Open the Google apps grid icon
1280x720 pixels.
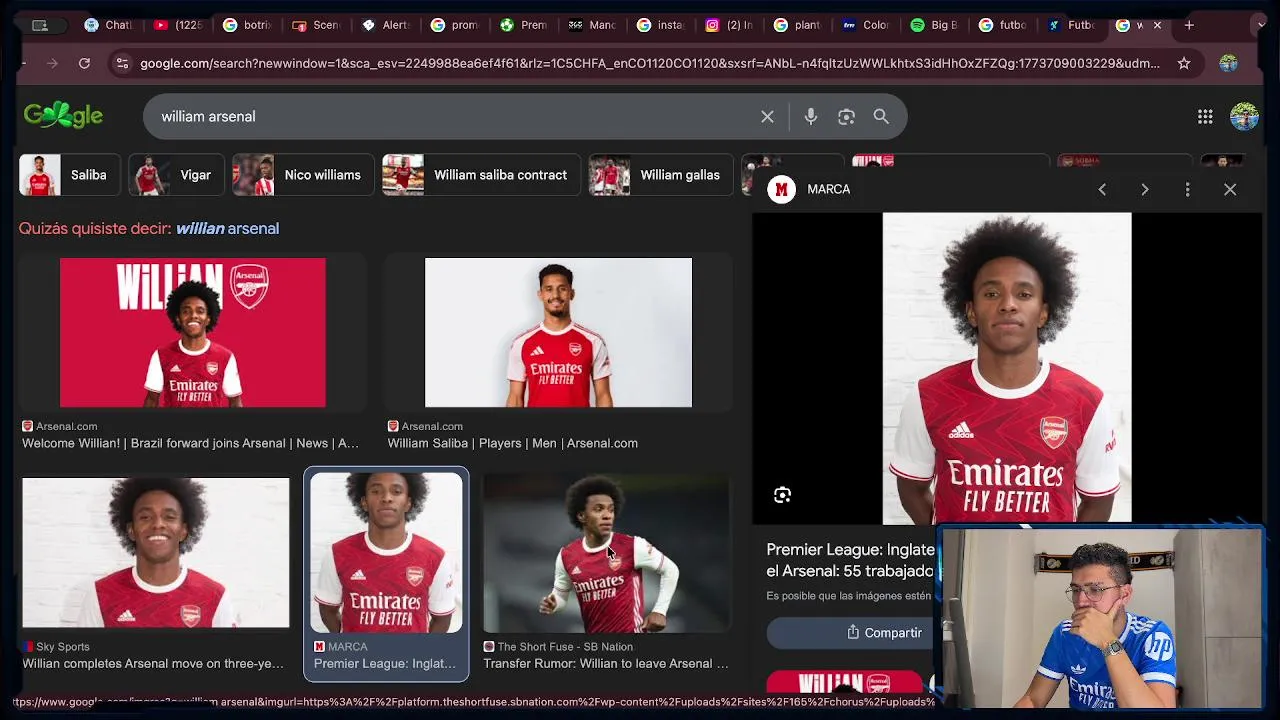[1205, 117]
